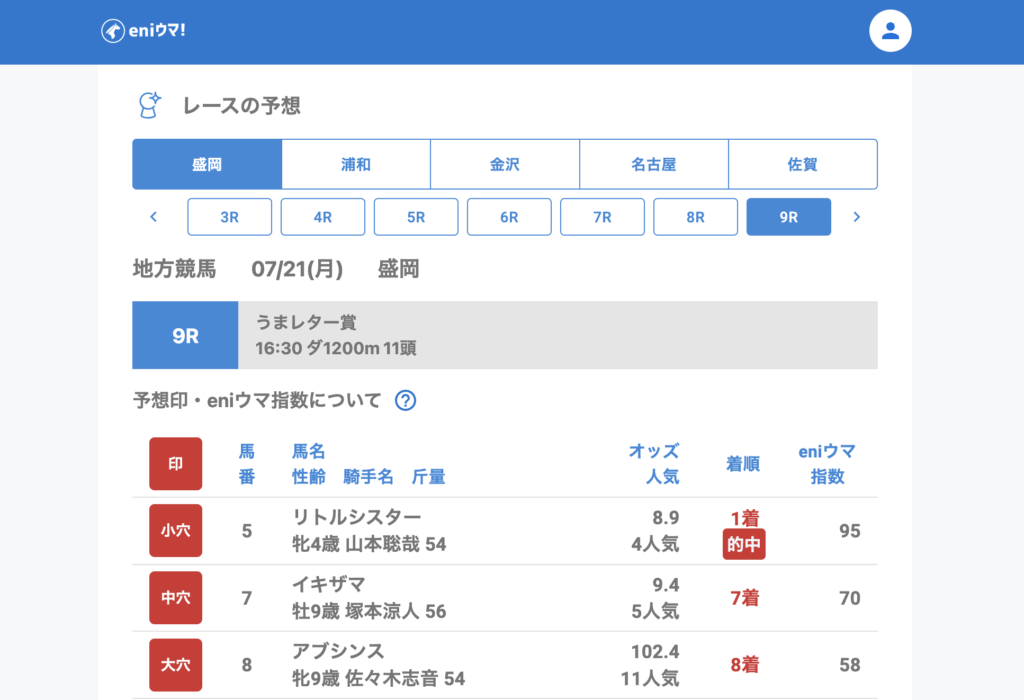The height and width of the screenshot is (700, 1024).
Task: Click the eniウマ! logo in header
Action: point(144,31)
